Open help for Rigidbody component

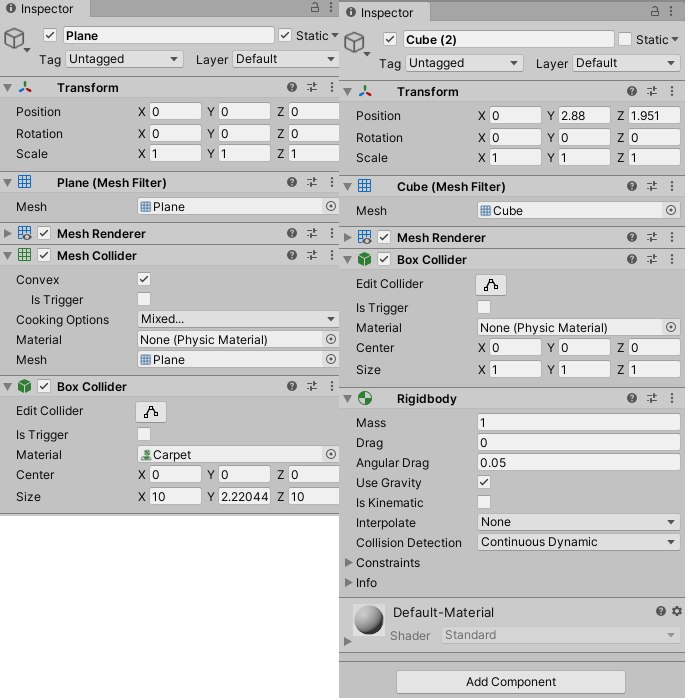click(632, 399)
